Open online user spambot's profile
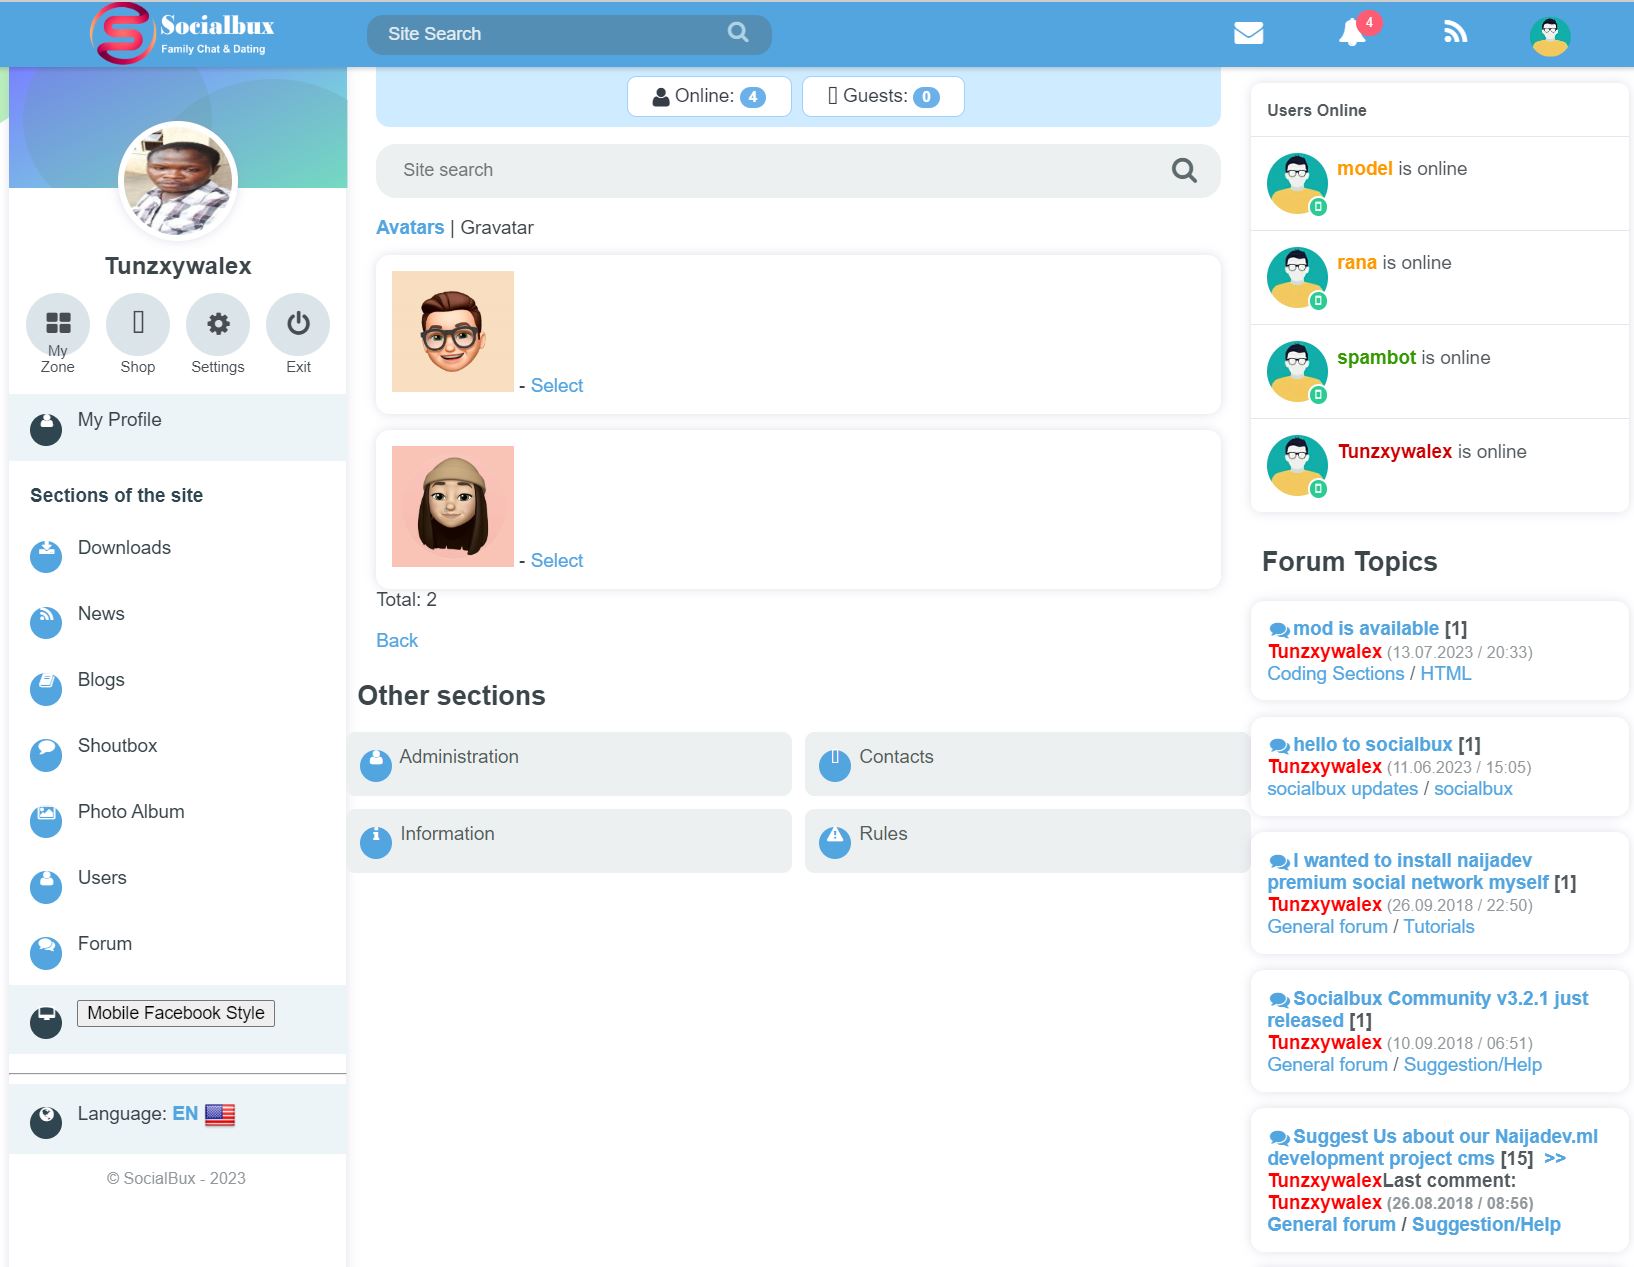1634x1267 pixels. pos(1376,357)
